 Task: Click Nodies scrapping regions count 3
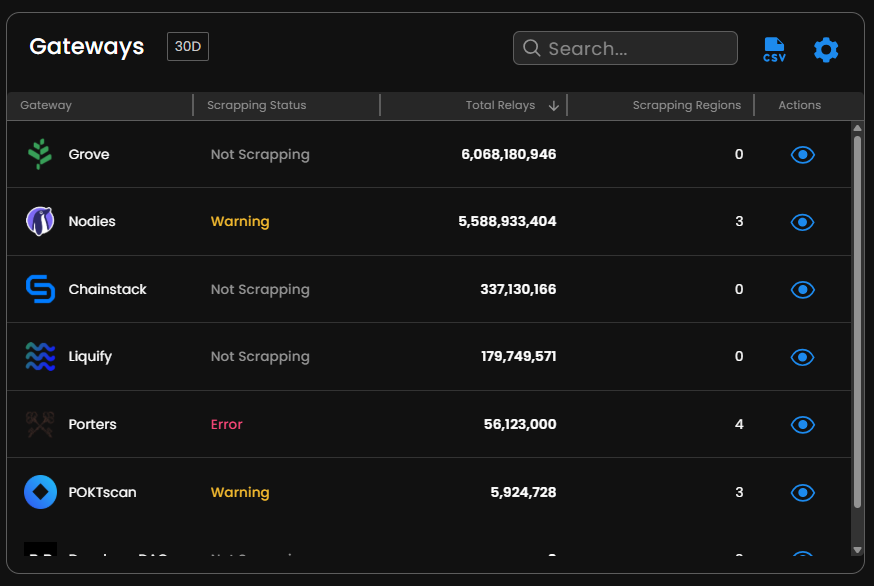pos(739,221)
